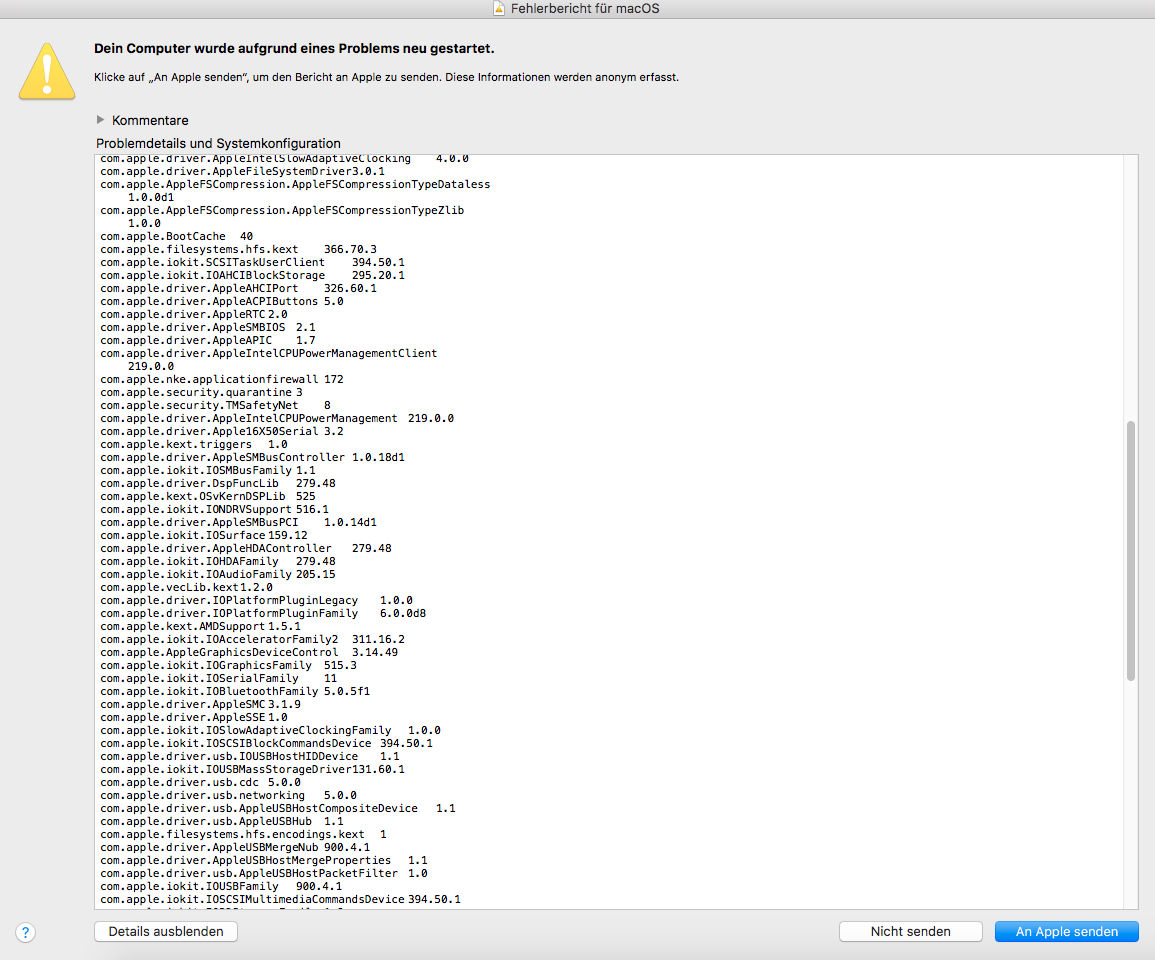Click the AppleUSBHostMergeProperties 1.1 line
Image resolution: width=1155 pixels, height=960 pixels.
264,861
